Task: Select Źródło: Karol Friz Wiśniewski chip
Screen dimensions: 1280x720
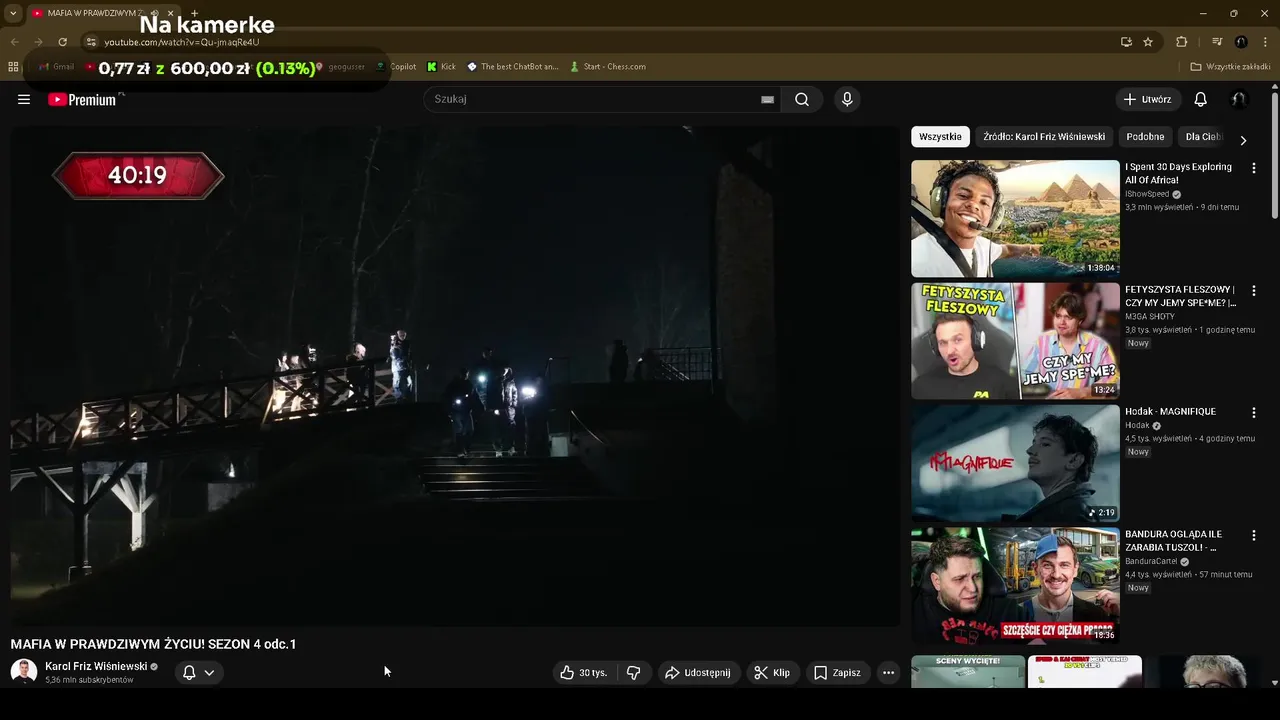Action: (1044, 137)
